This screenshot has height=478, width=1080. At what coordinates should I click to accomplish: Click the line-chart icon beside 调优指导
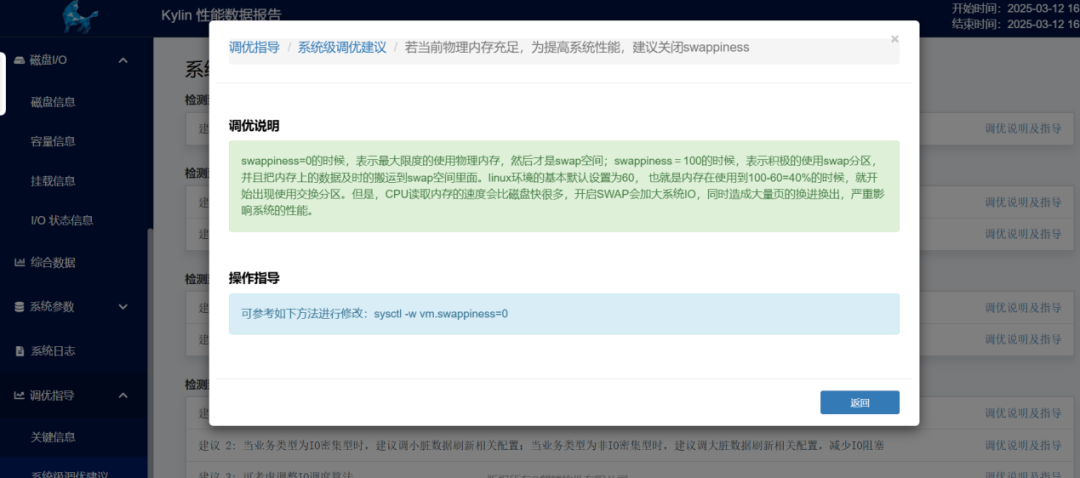point(19,395)
